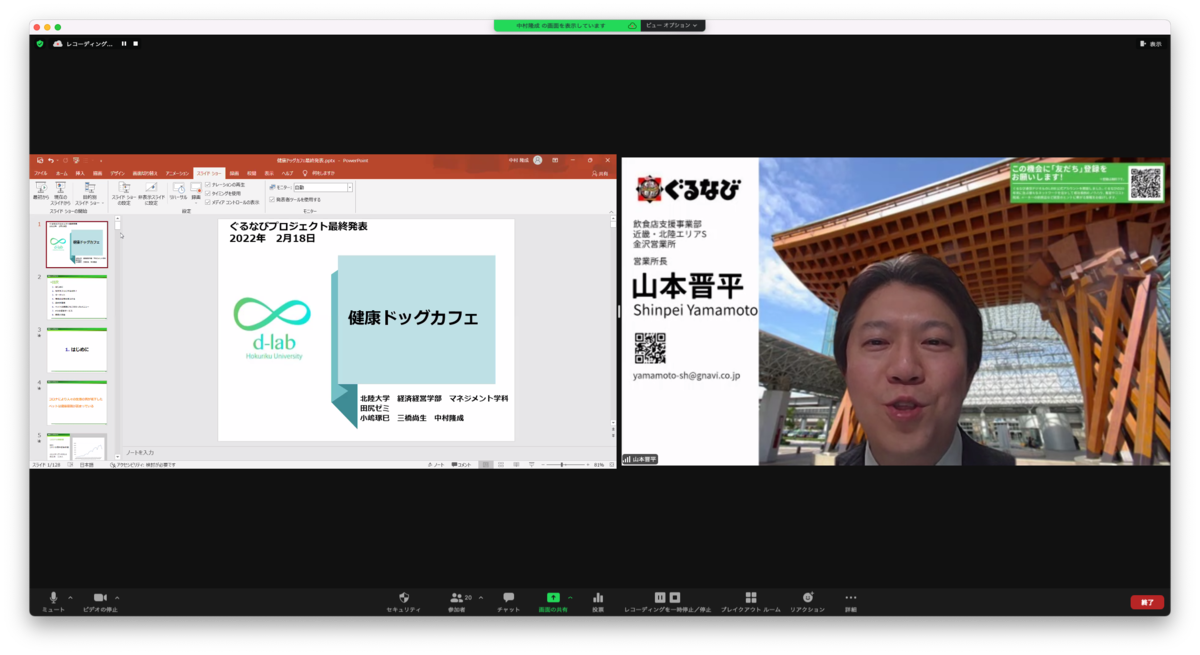This screenshot has height=655, width=1200.
Task: Click the Save icon in Quick Access Toolbar
Action: tap(40, 160)
